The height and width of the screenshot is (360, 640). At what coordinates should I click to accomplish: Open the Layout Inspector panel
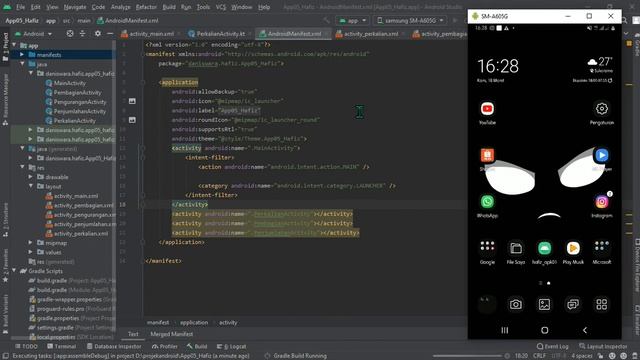[603, 346]
